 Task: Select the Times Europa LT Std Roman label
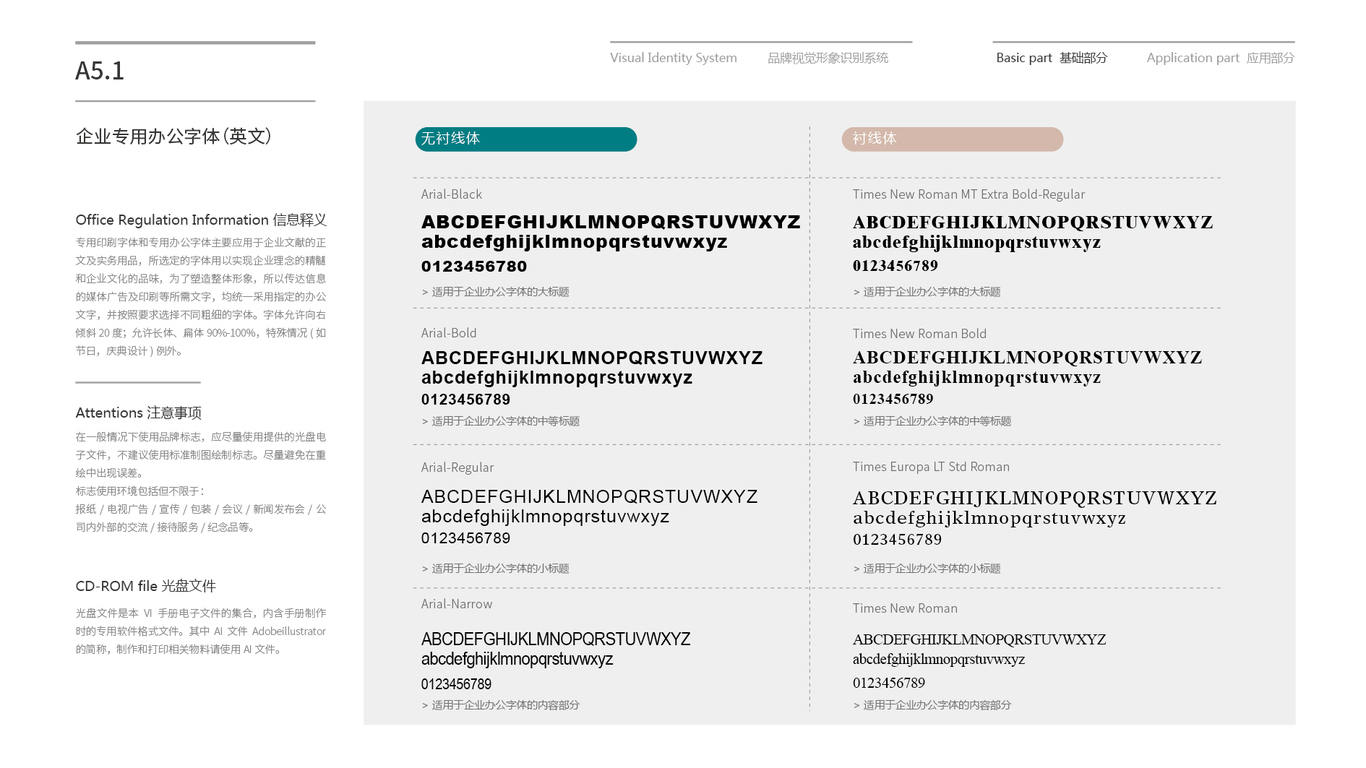tap(931, 467)
